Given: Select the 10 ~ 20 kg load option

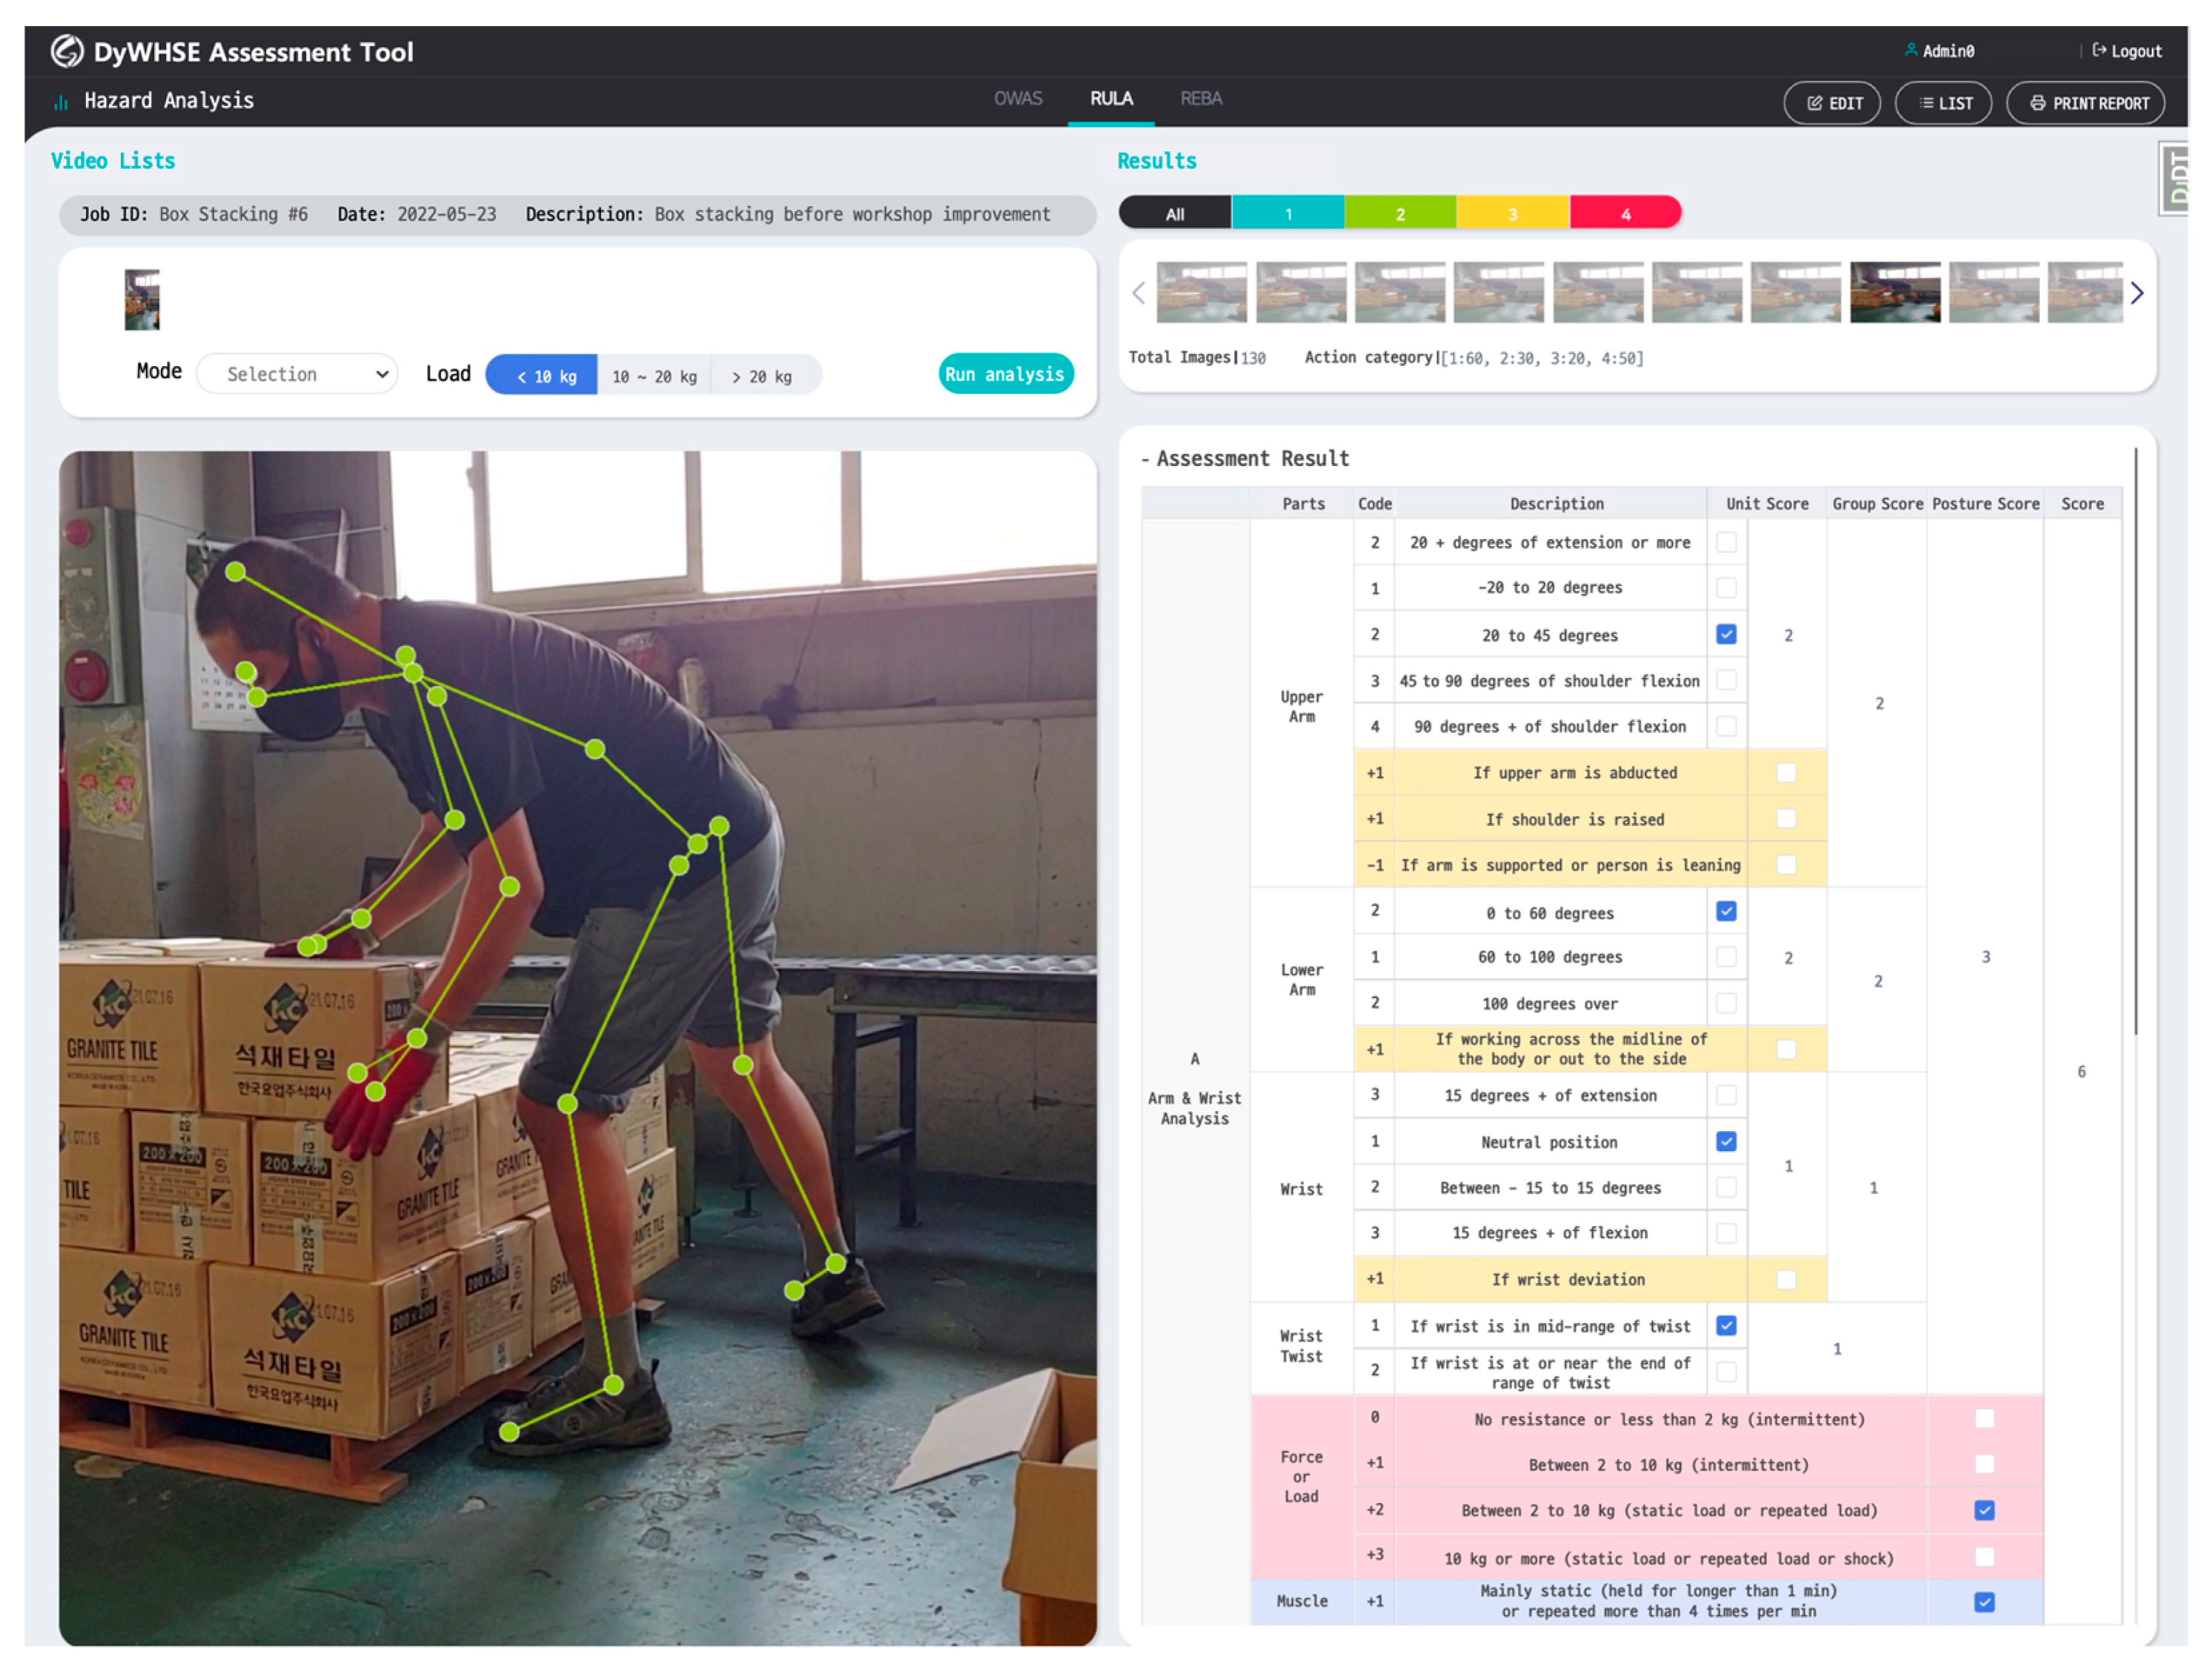Looking at the screenshot, I should pos(654,376).
